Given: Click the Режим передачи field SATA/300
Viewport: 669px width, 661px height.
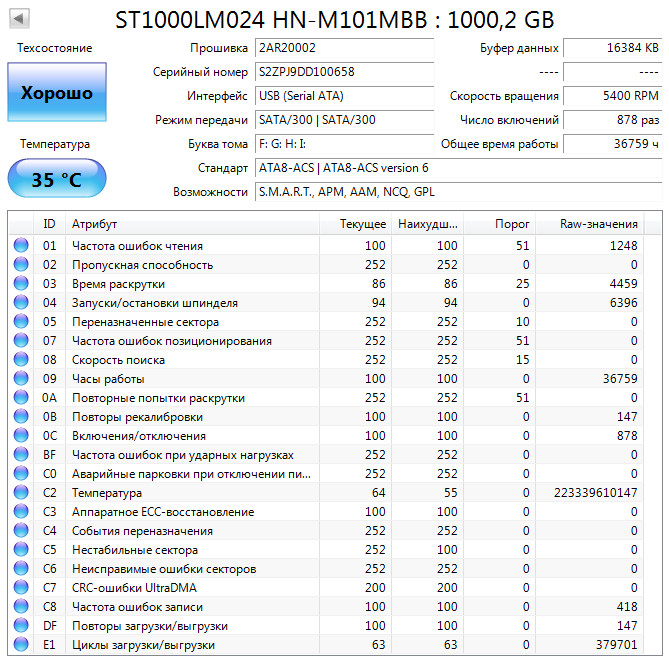Looking at the screenshot, I should (344, 119).
